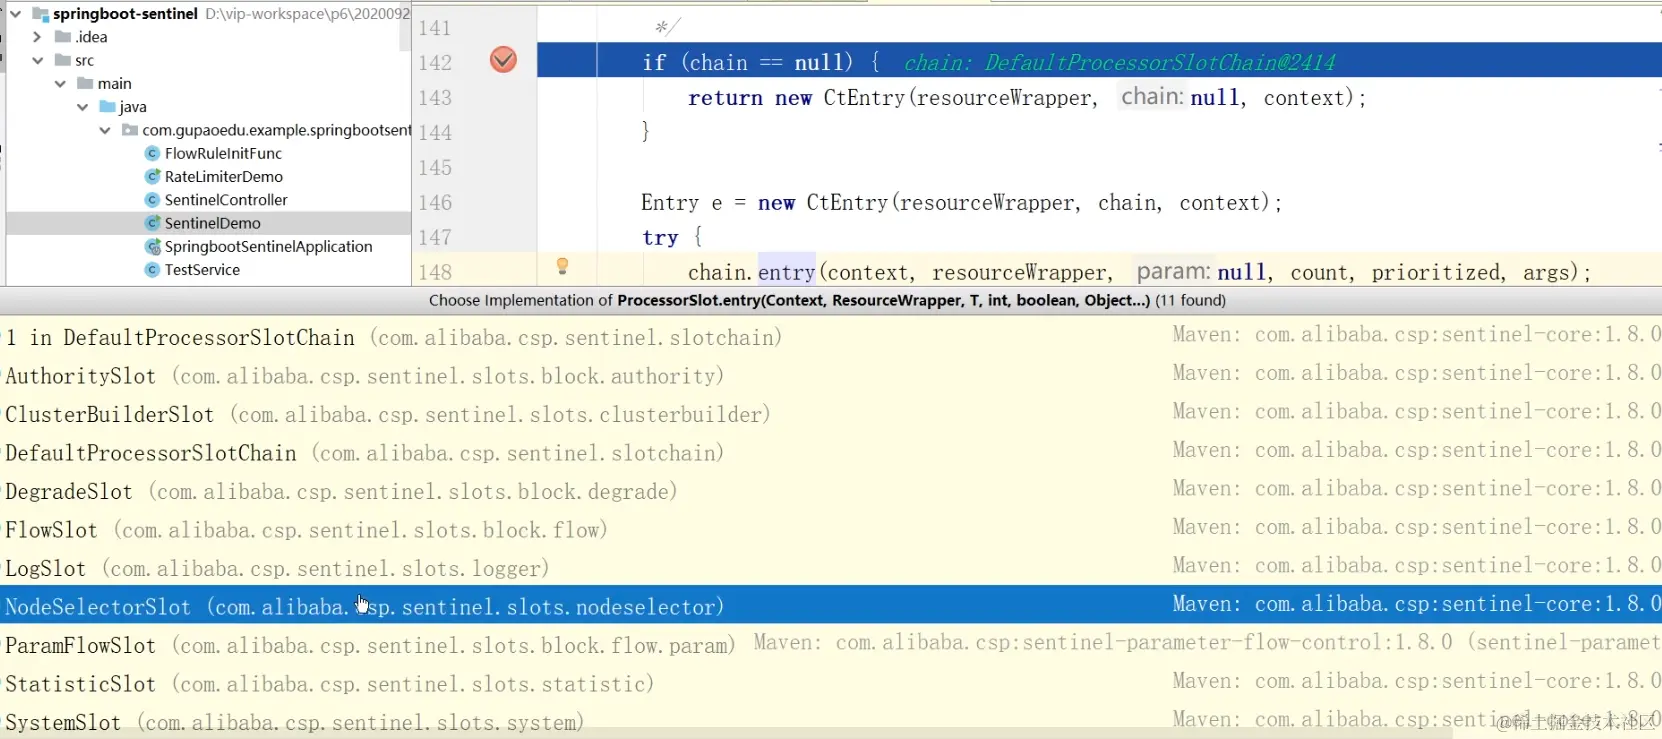Image resolution: width=1662 pixels, height=739 pixels.
Task: Click the 'Entry' type on line 146
Action: 670,203
